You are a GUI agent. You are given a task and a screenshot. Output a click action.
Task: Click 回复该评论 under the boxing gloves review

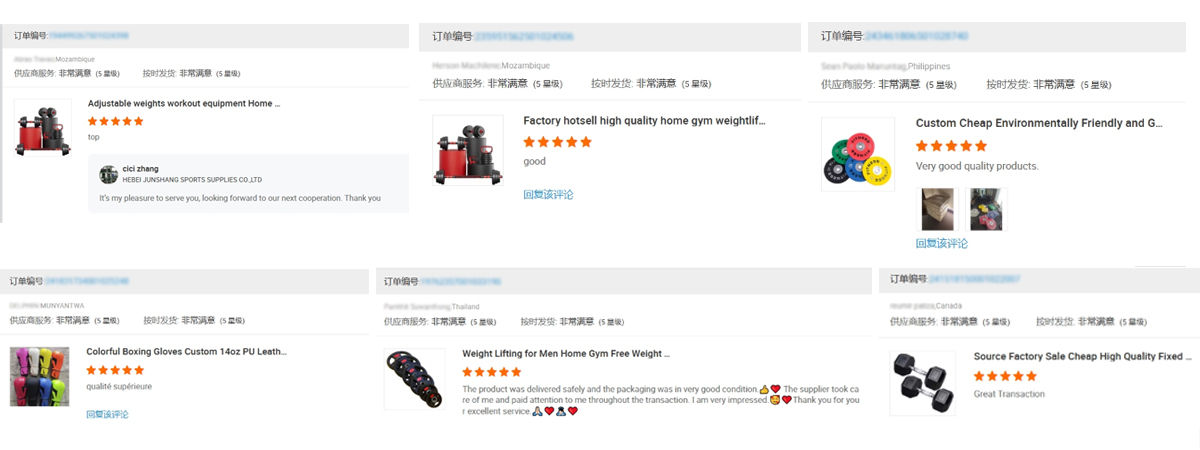[x=107, y=414]
